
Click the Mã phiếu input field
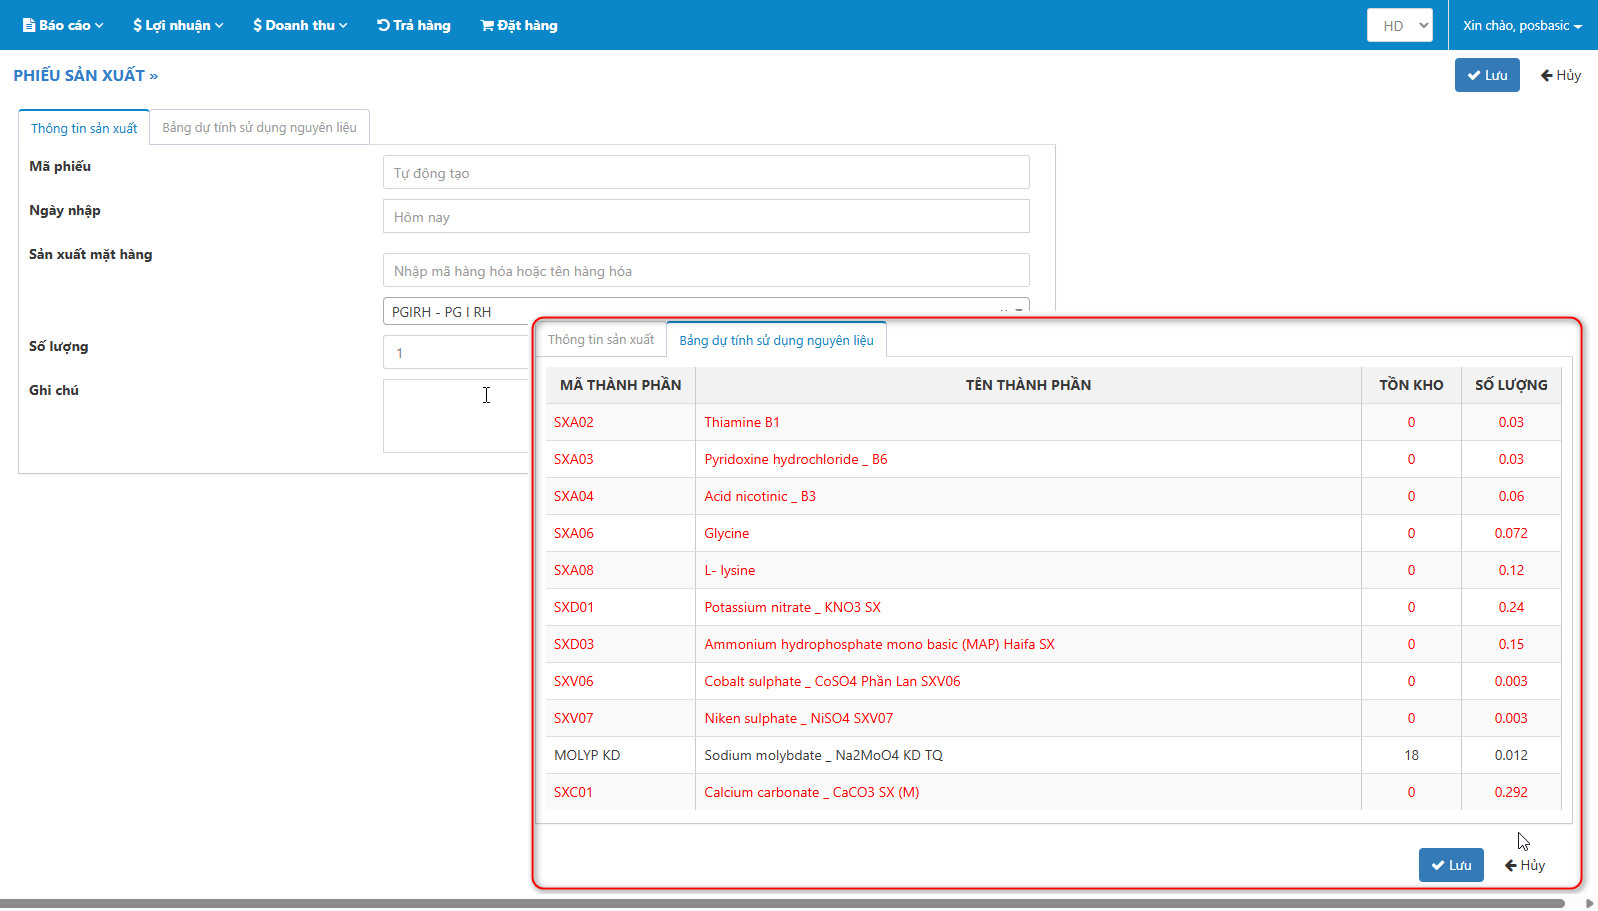coord(705,172)
